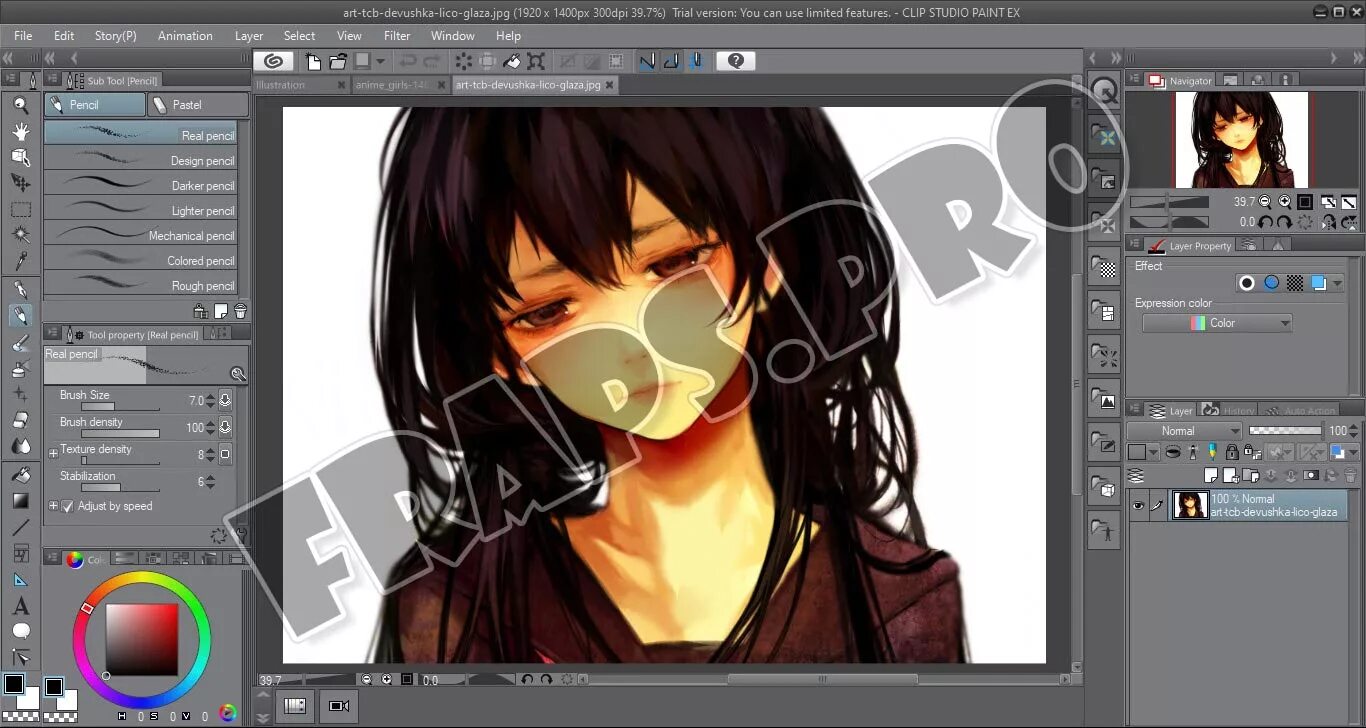1366x728 pixels.
Task: Open Quick Access search icon in side dock
Action: point(1104,91)
